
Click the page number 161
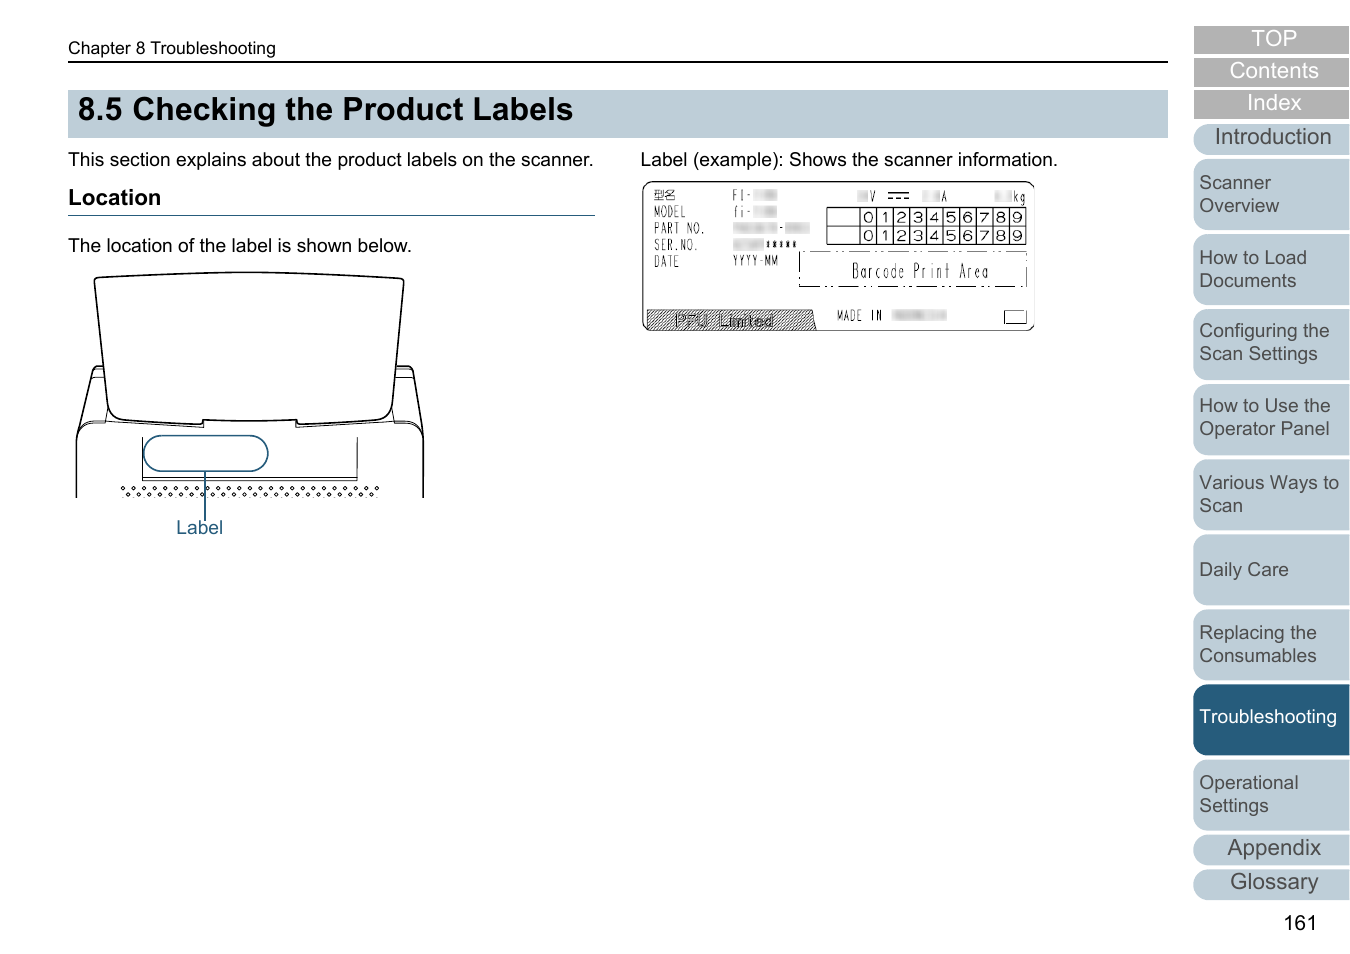1300,923
